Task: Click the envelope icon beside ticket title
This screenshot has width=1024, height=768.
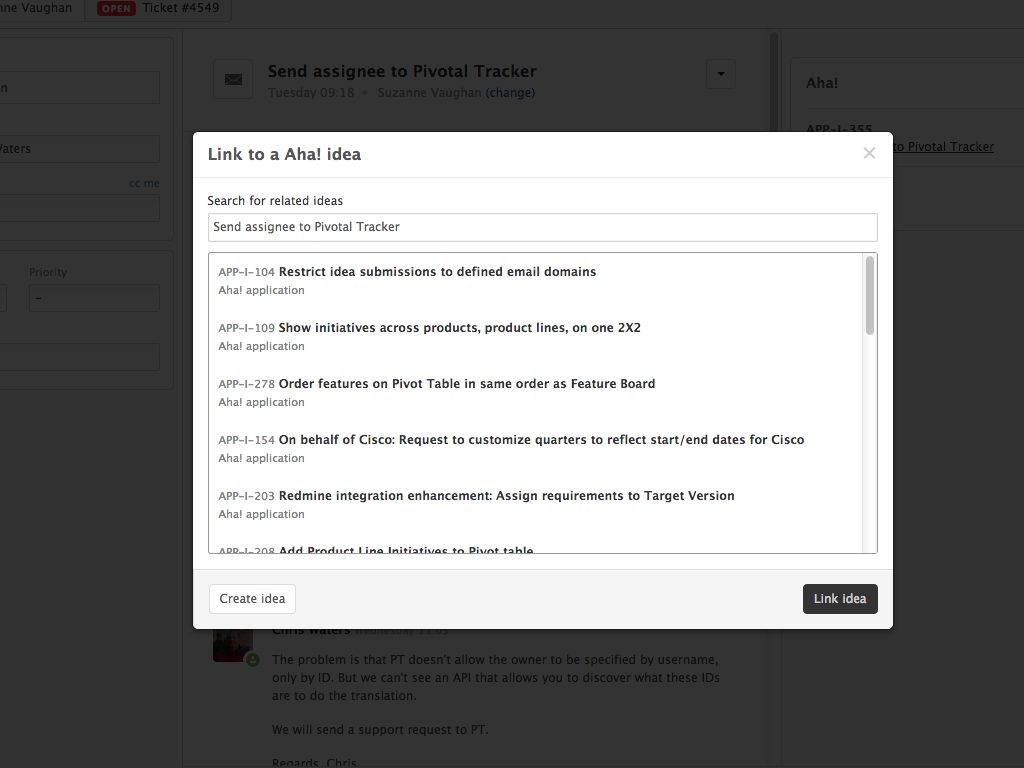Action: 233,79
